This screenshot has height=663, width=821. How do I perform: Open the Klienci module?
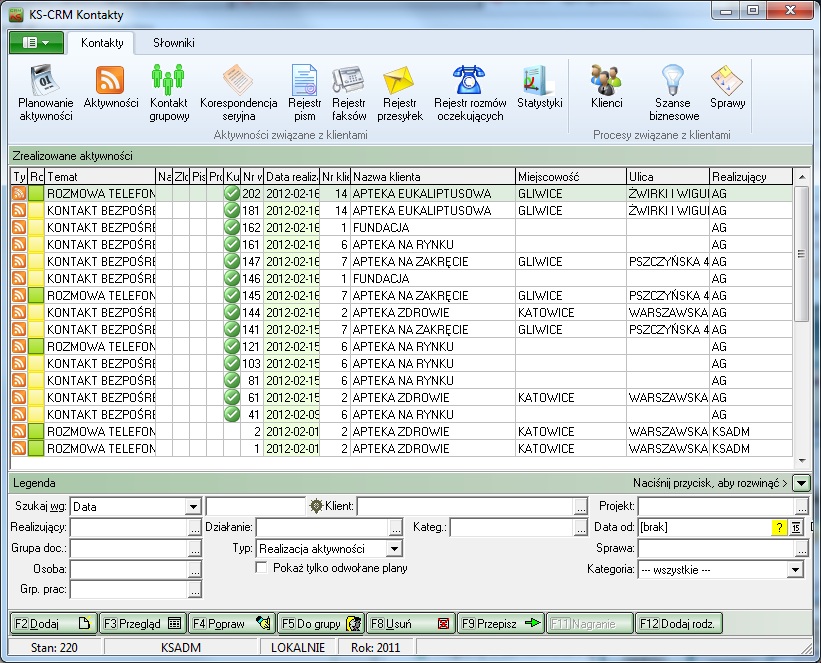coord(606,81)
